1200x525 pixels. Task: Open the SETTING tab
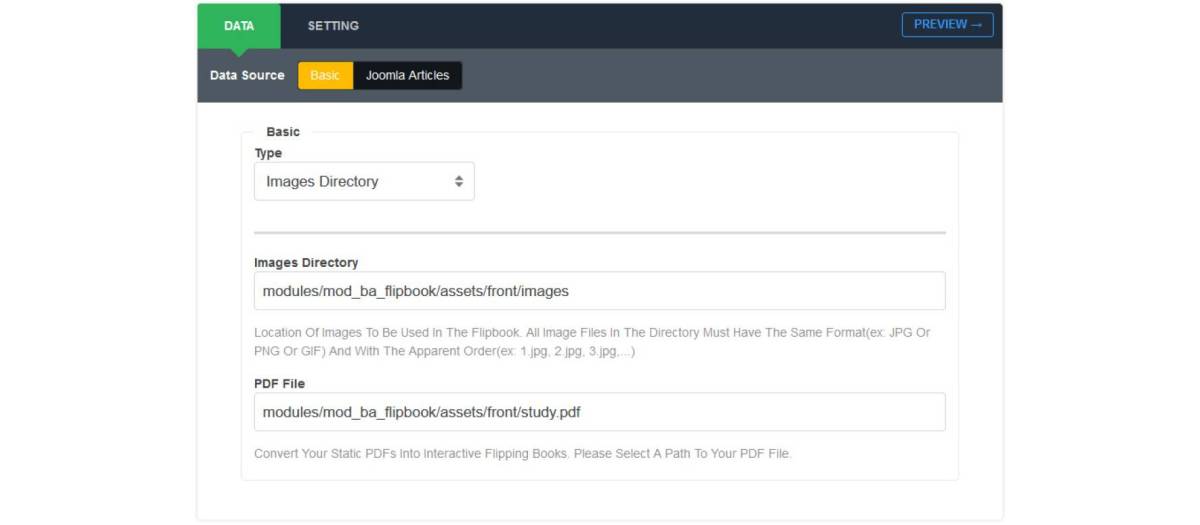pos(333,26)
